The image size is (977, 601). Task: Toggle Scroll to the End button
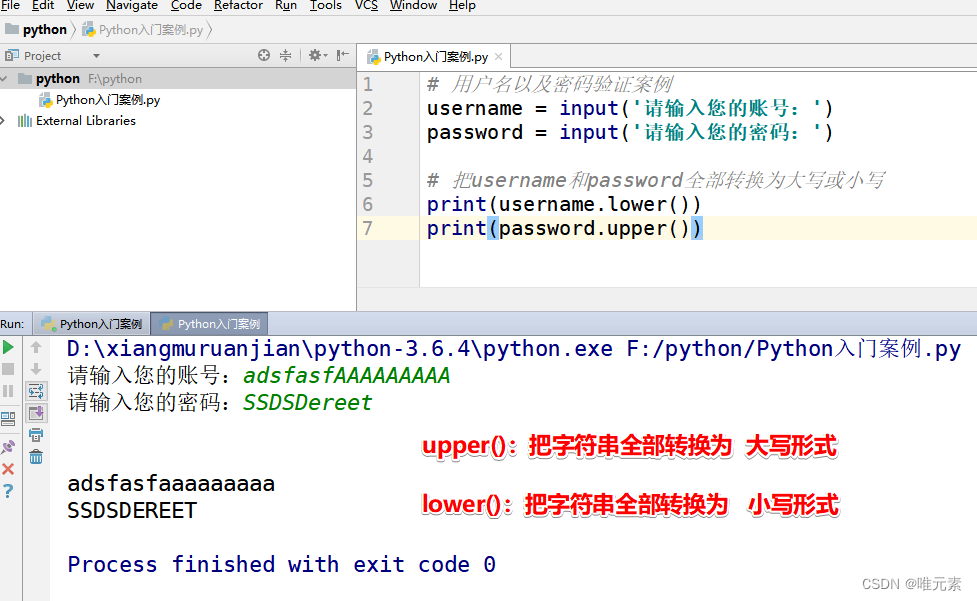36,413
